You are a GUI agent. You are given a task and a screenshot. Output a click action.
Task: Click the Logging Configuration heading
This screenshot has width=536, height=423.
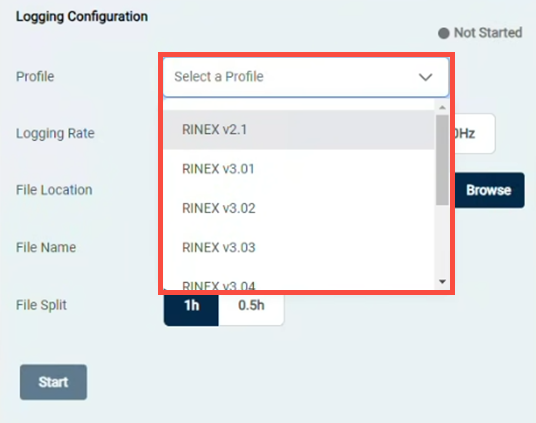pyautogui.click(x=82, y=17)
